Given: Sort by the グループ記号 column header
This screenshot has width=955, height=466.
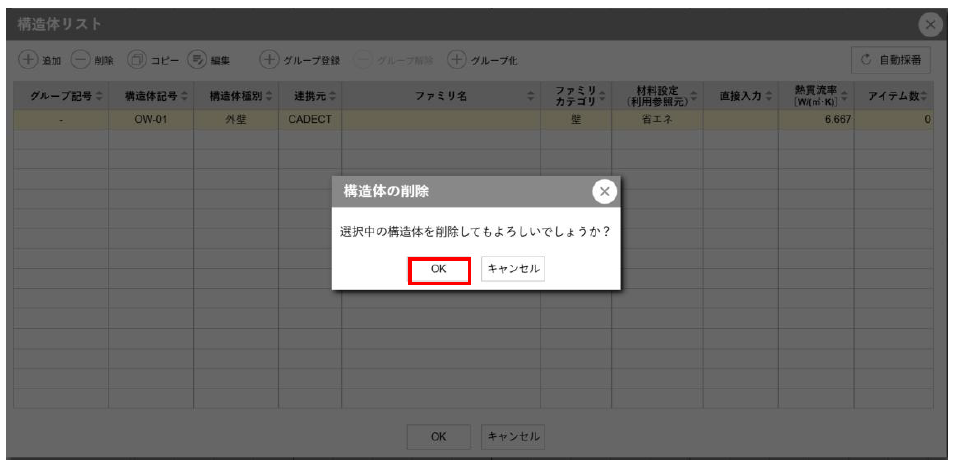Looking at the screenshot, I should (60, 96).
